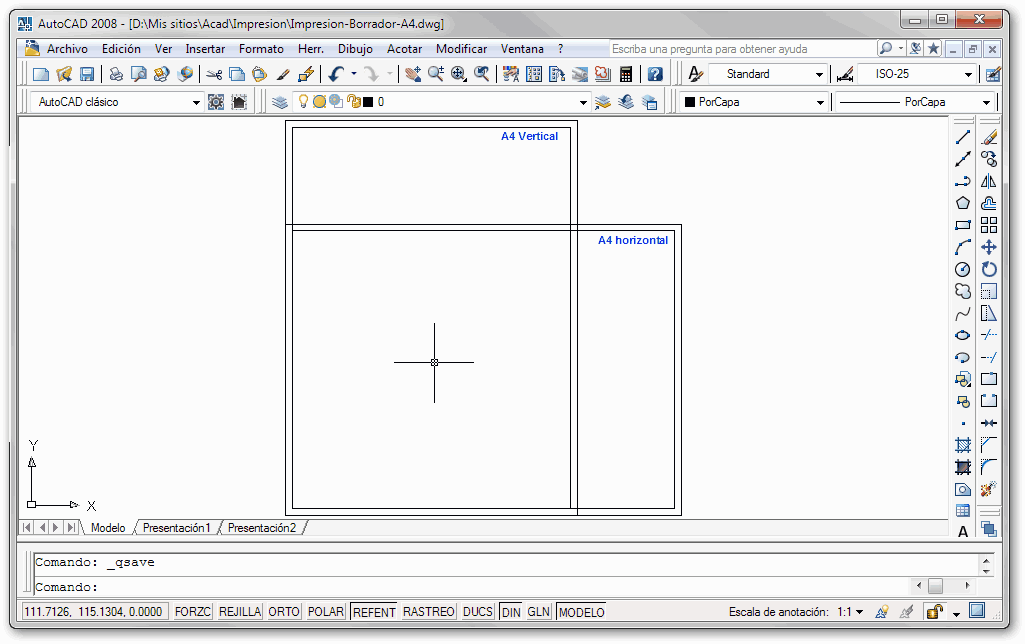Select the Line drawing tool

pyautogui.click(x=963, y=137)
